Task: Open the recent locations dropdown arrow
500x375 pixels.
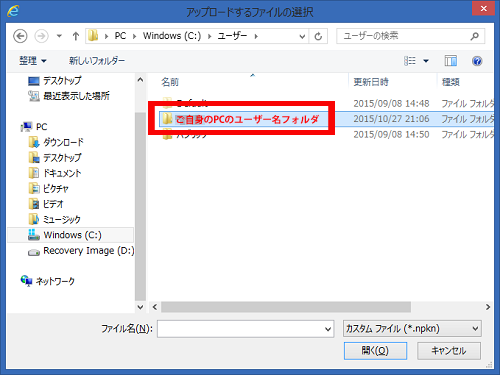Action: click(59, 36)
